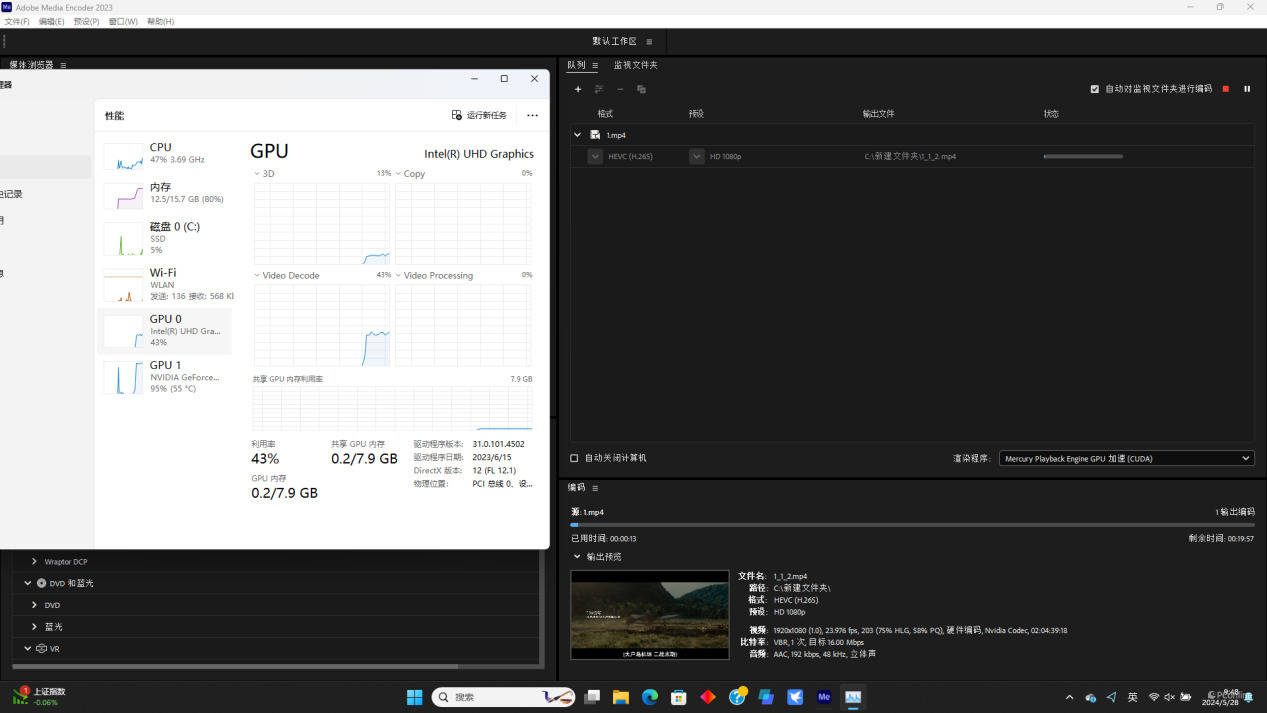The image size is (1267, 713).
Task: Click the DVD and Blu-ray disc icon
Action: coord(42,583)
